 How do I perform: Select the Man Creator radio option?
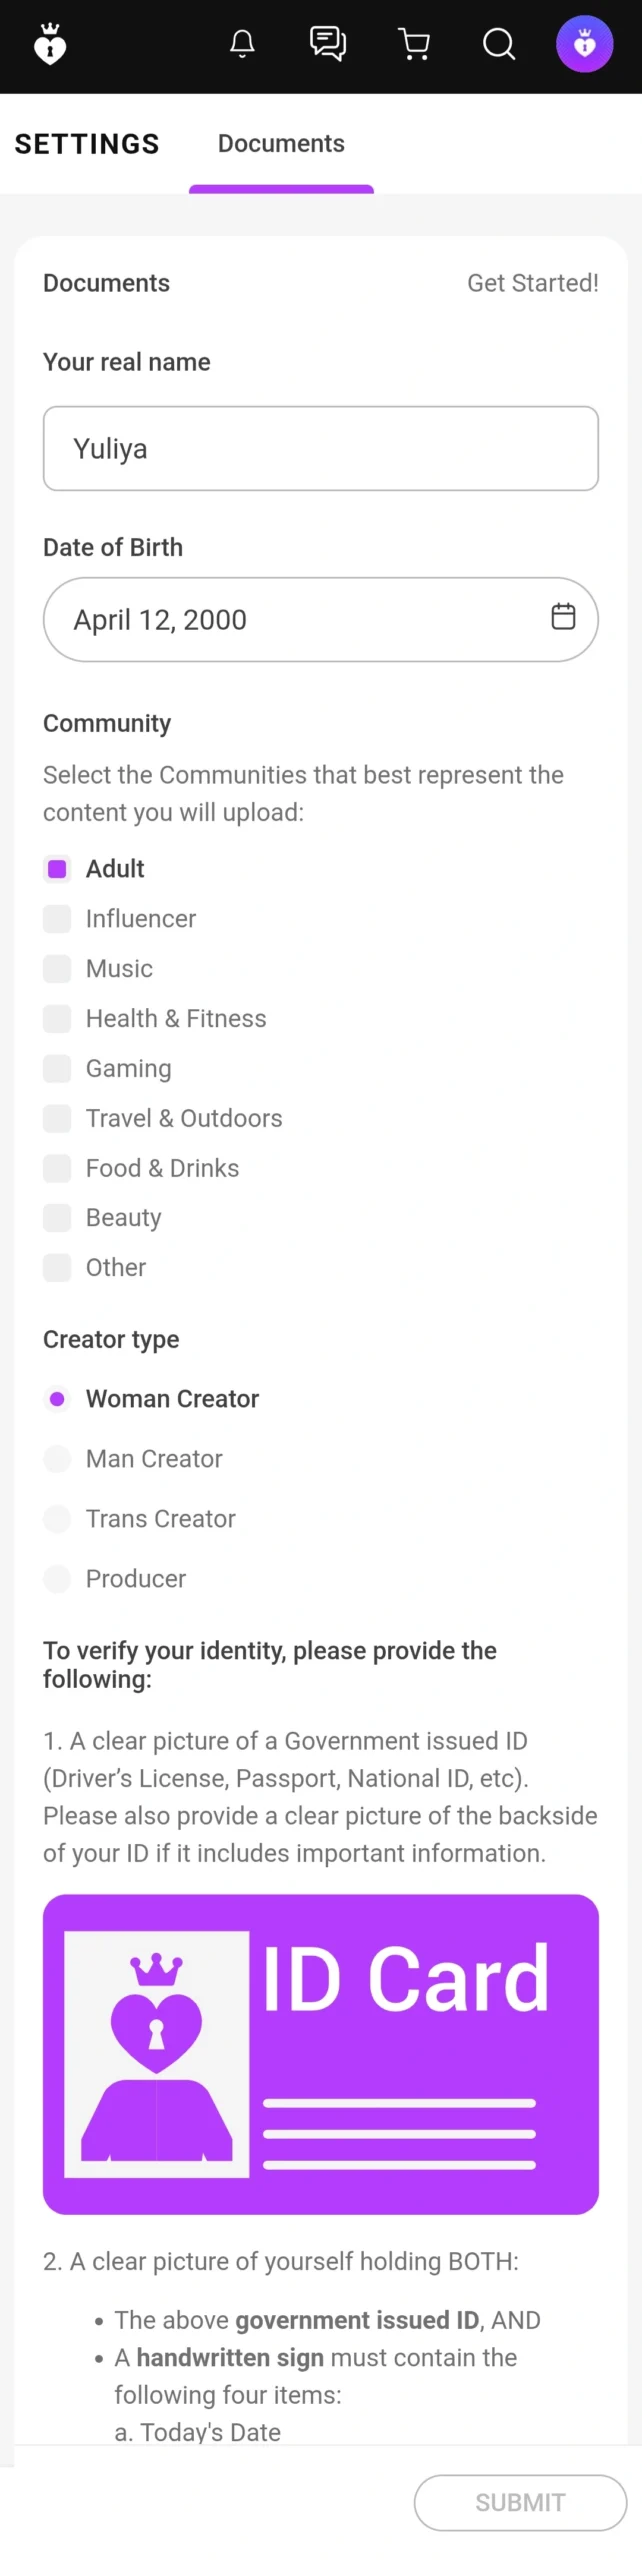57,1459
